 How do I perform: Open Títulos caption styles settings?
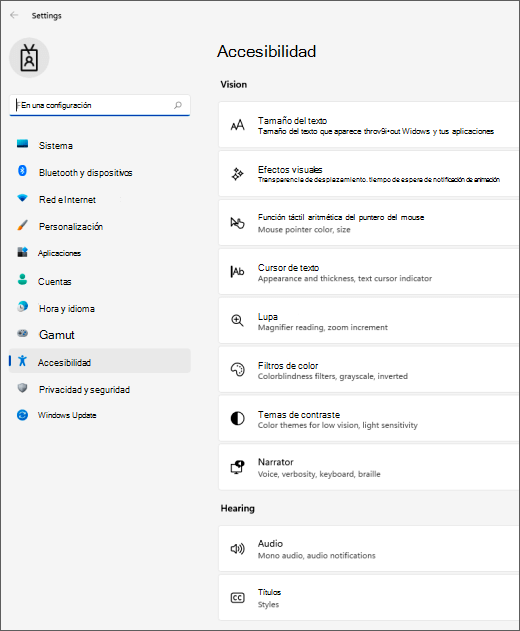click(x=369, y=598)
